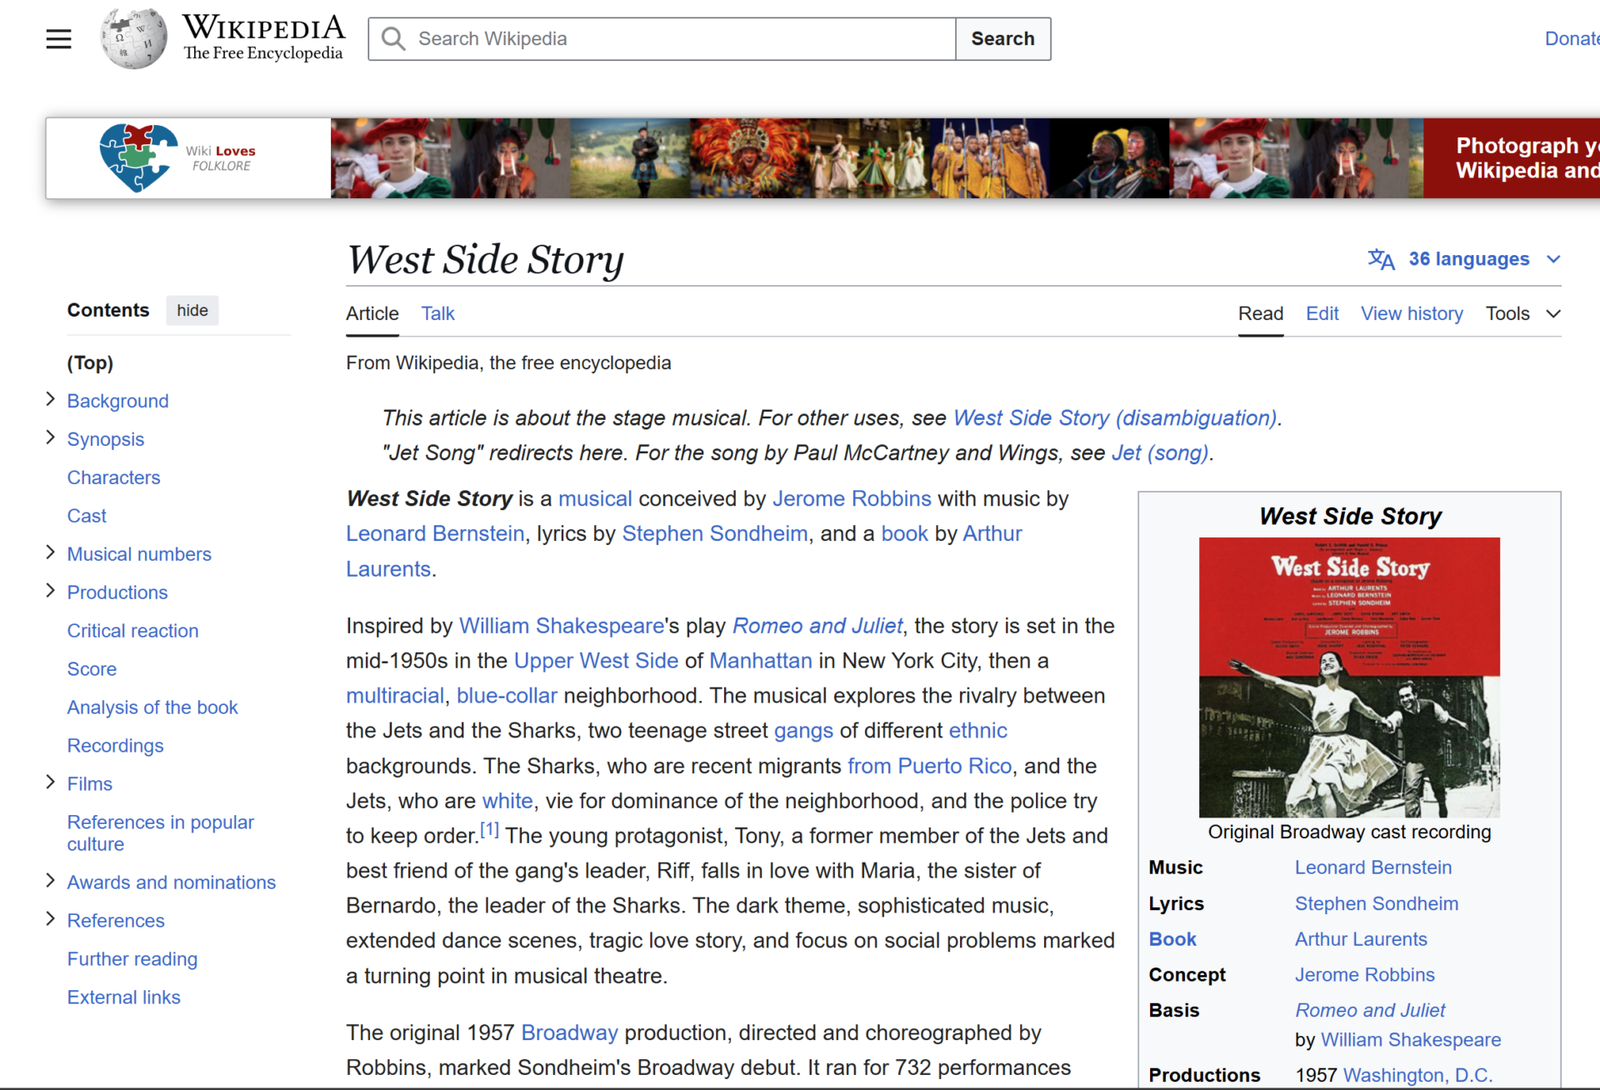Click the Wikipedia globe logo
This screenshot has height=1090, width=1600.
click(134, 39)
